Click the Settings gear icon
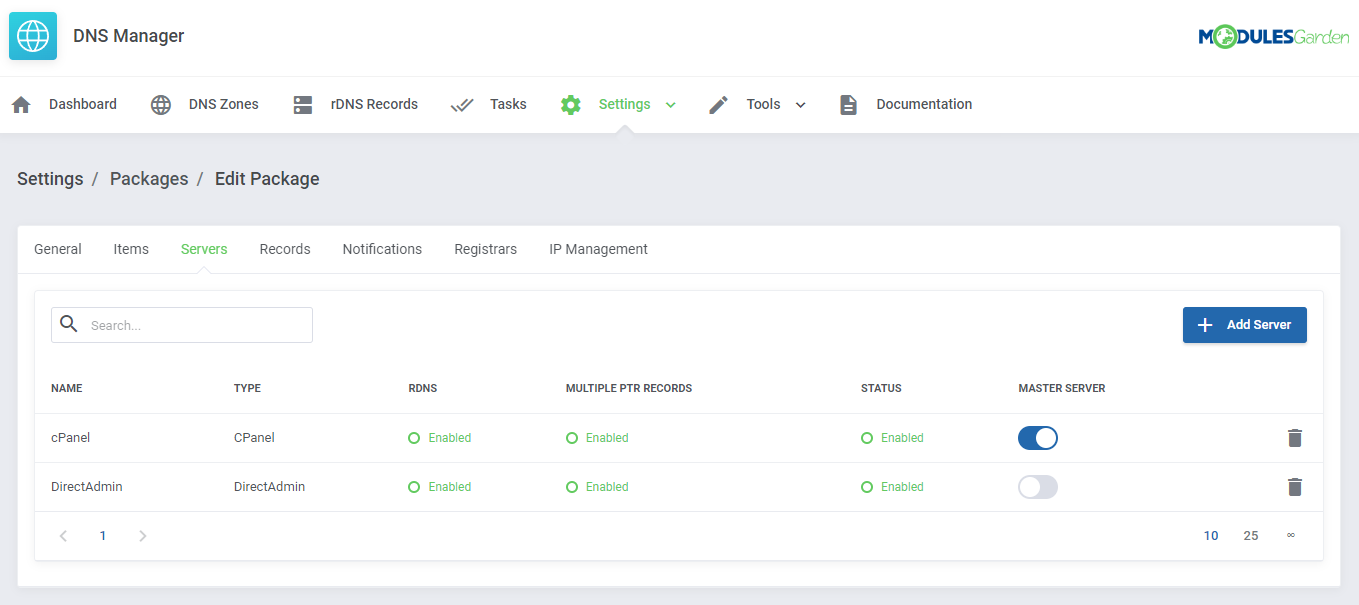Viewport: 1359px width, 605px height. coord(570,103)
